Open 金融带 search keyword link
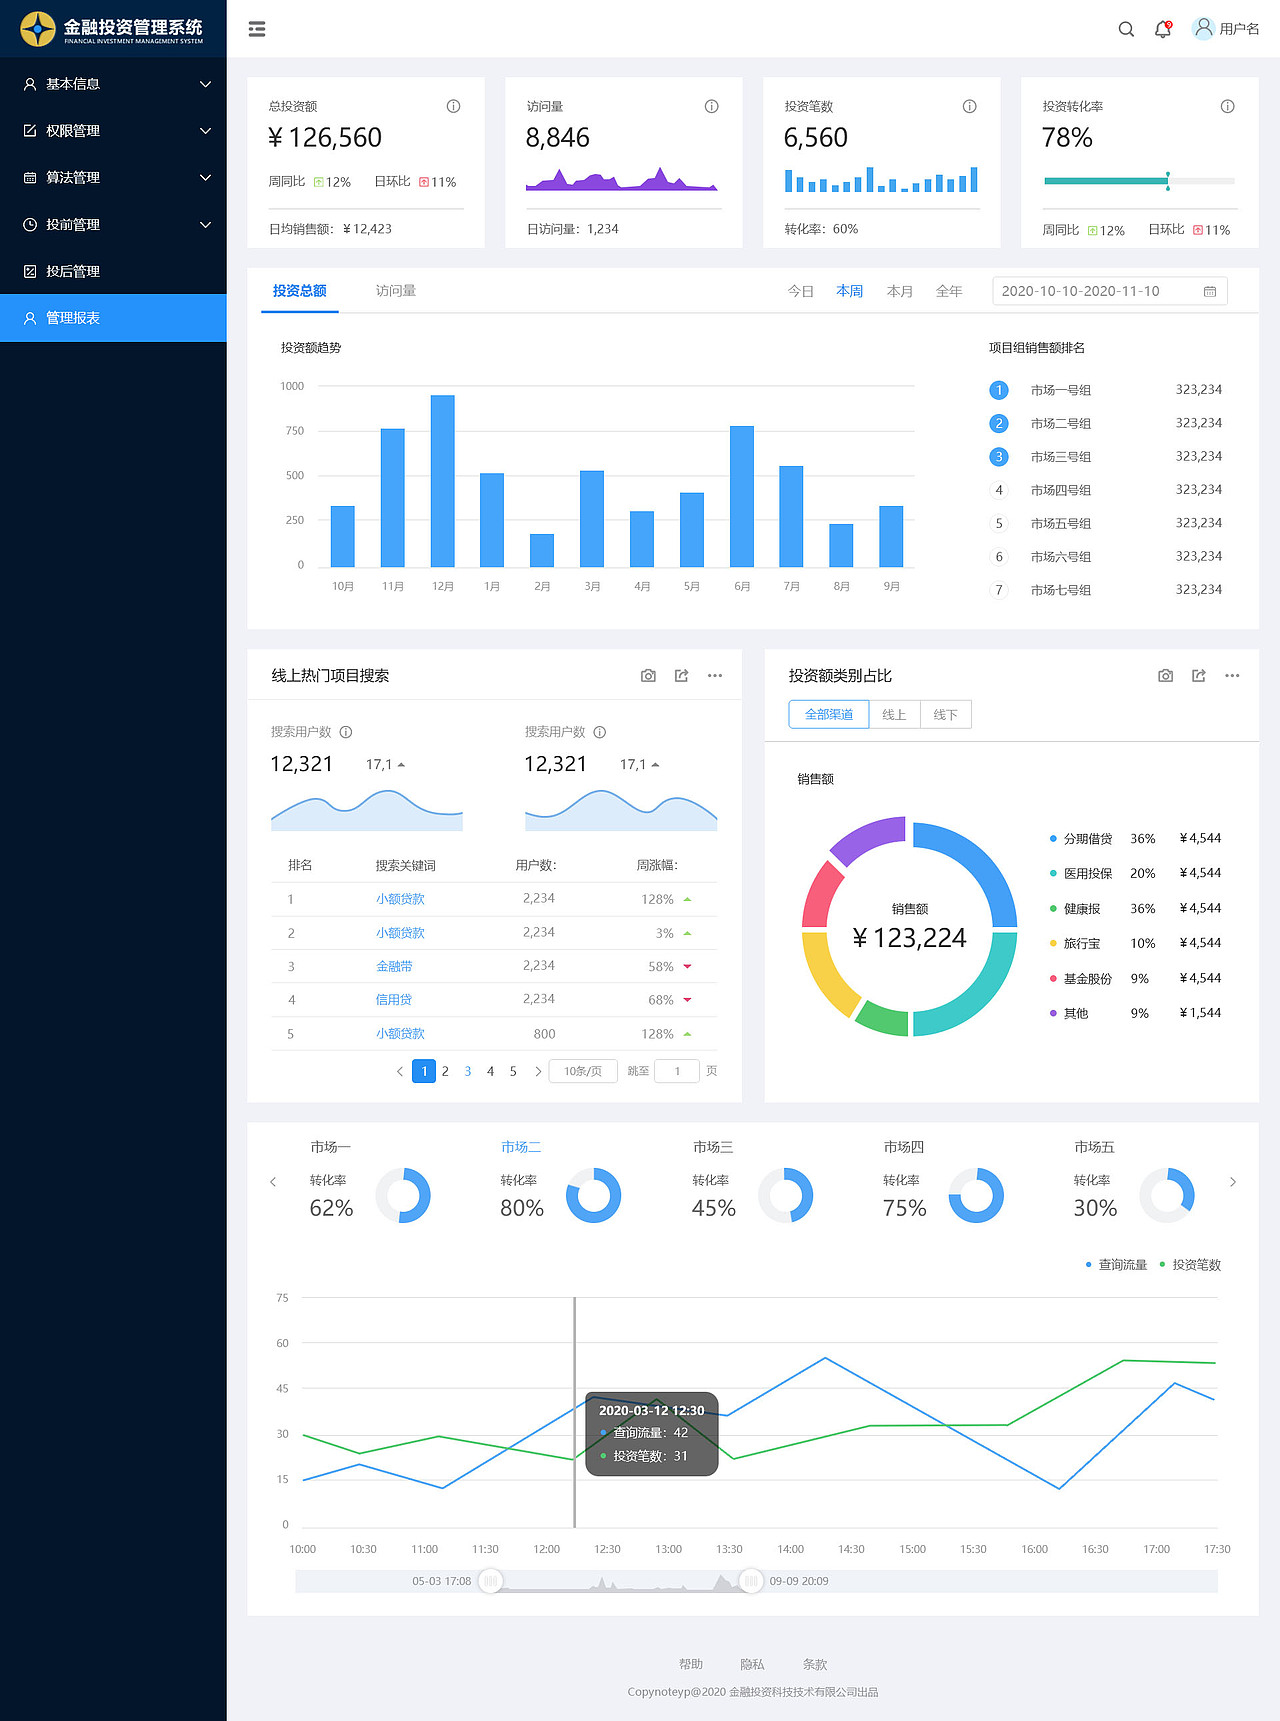 point(394,966)
